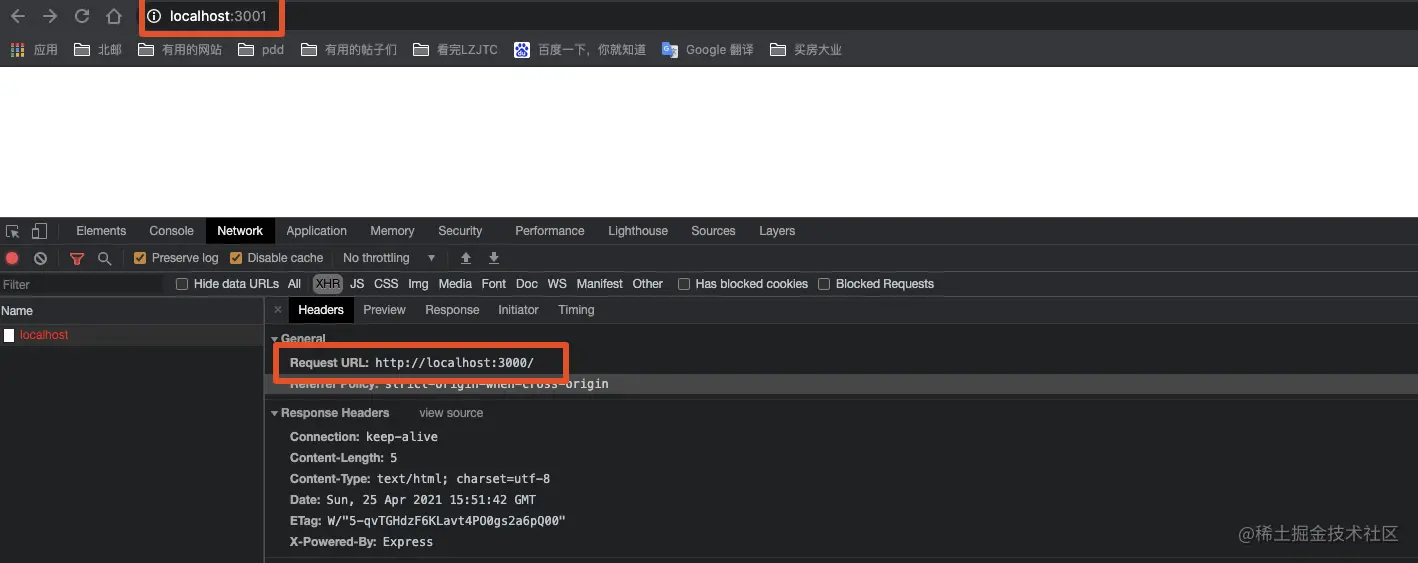Screen dimensions: 1418x563
Task: Filter requests by CSS type
Action: (x=386, y=284)
